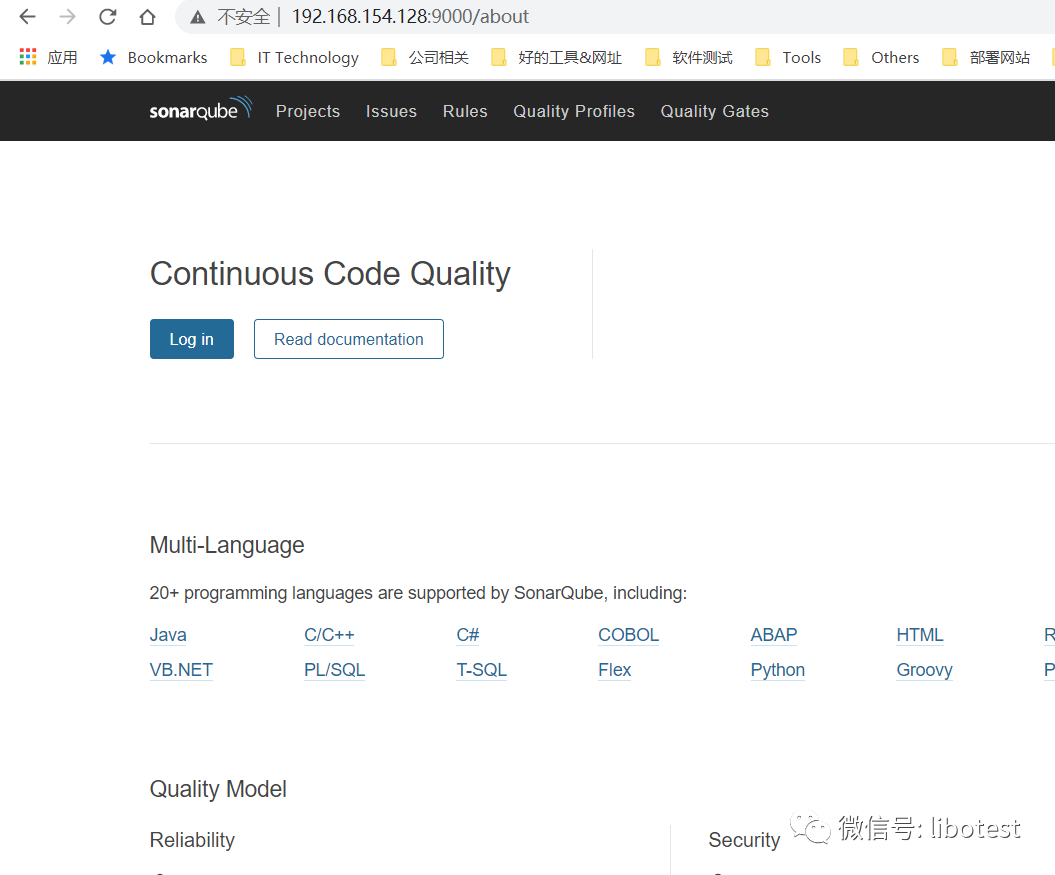Open the HTML language link
Screen dimensions: 1055x875
920,635
